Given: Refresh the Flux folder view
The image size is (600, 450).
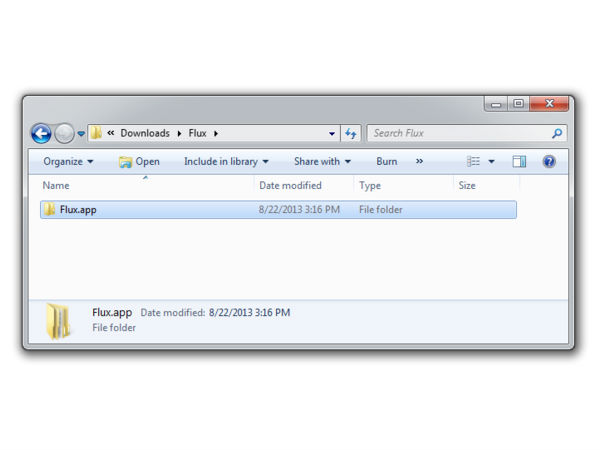Looking at the screenshot, I should (351, 134).
